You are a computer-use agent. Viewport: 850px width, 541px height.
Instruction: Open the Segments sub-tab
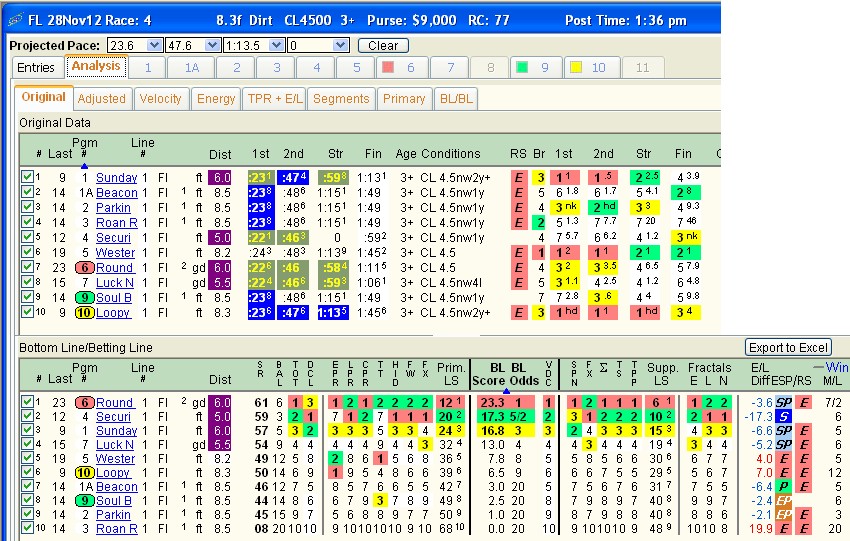click(x=341, y=99)
